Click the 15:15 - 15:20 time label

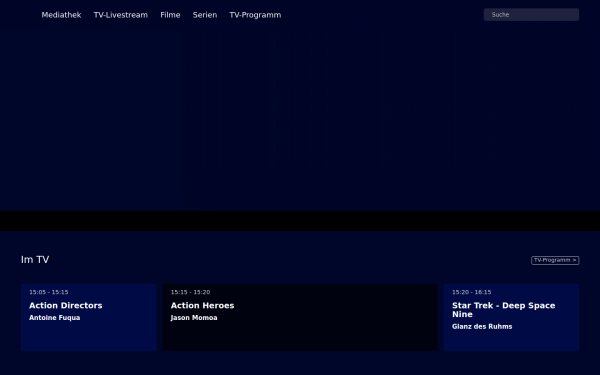(x=190, y=292)
